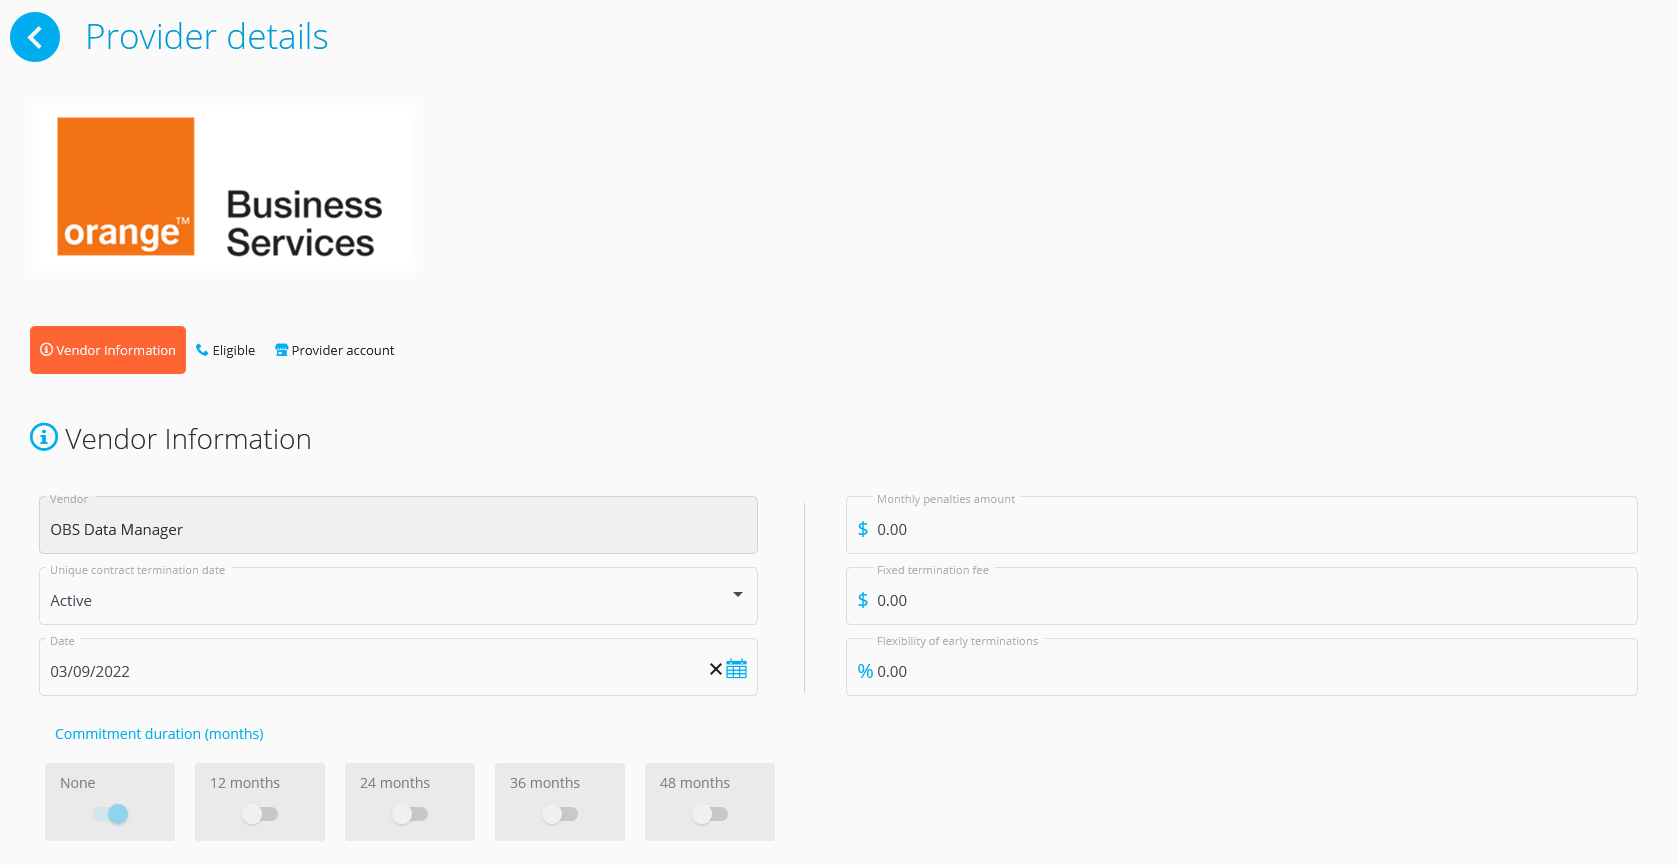Expand the Unique contract termination date dropdown
This screenshot has width=1677, height=865.
click(x=737, y=595)
